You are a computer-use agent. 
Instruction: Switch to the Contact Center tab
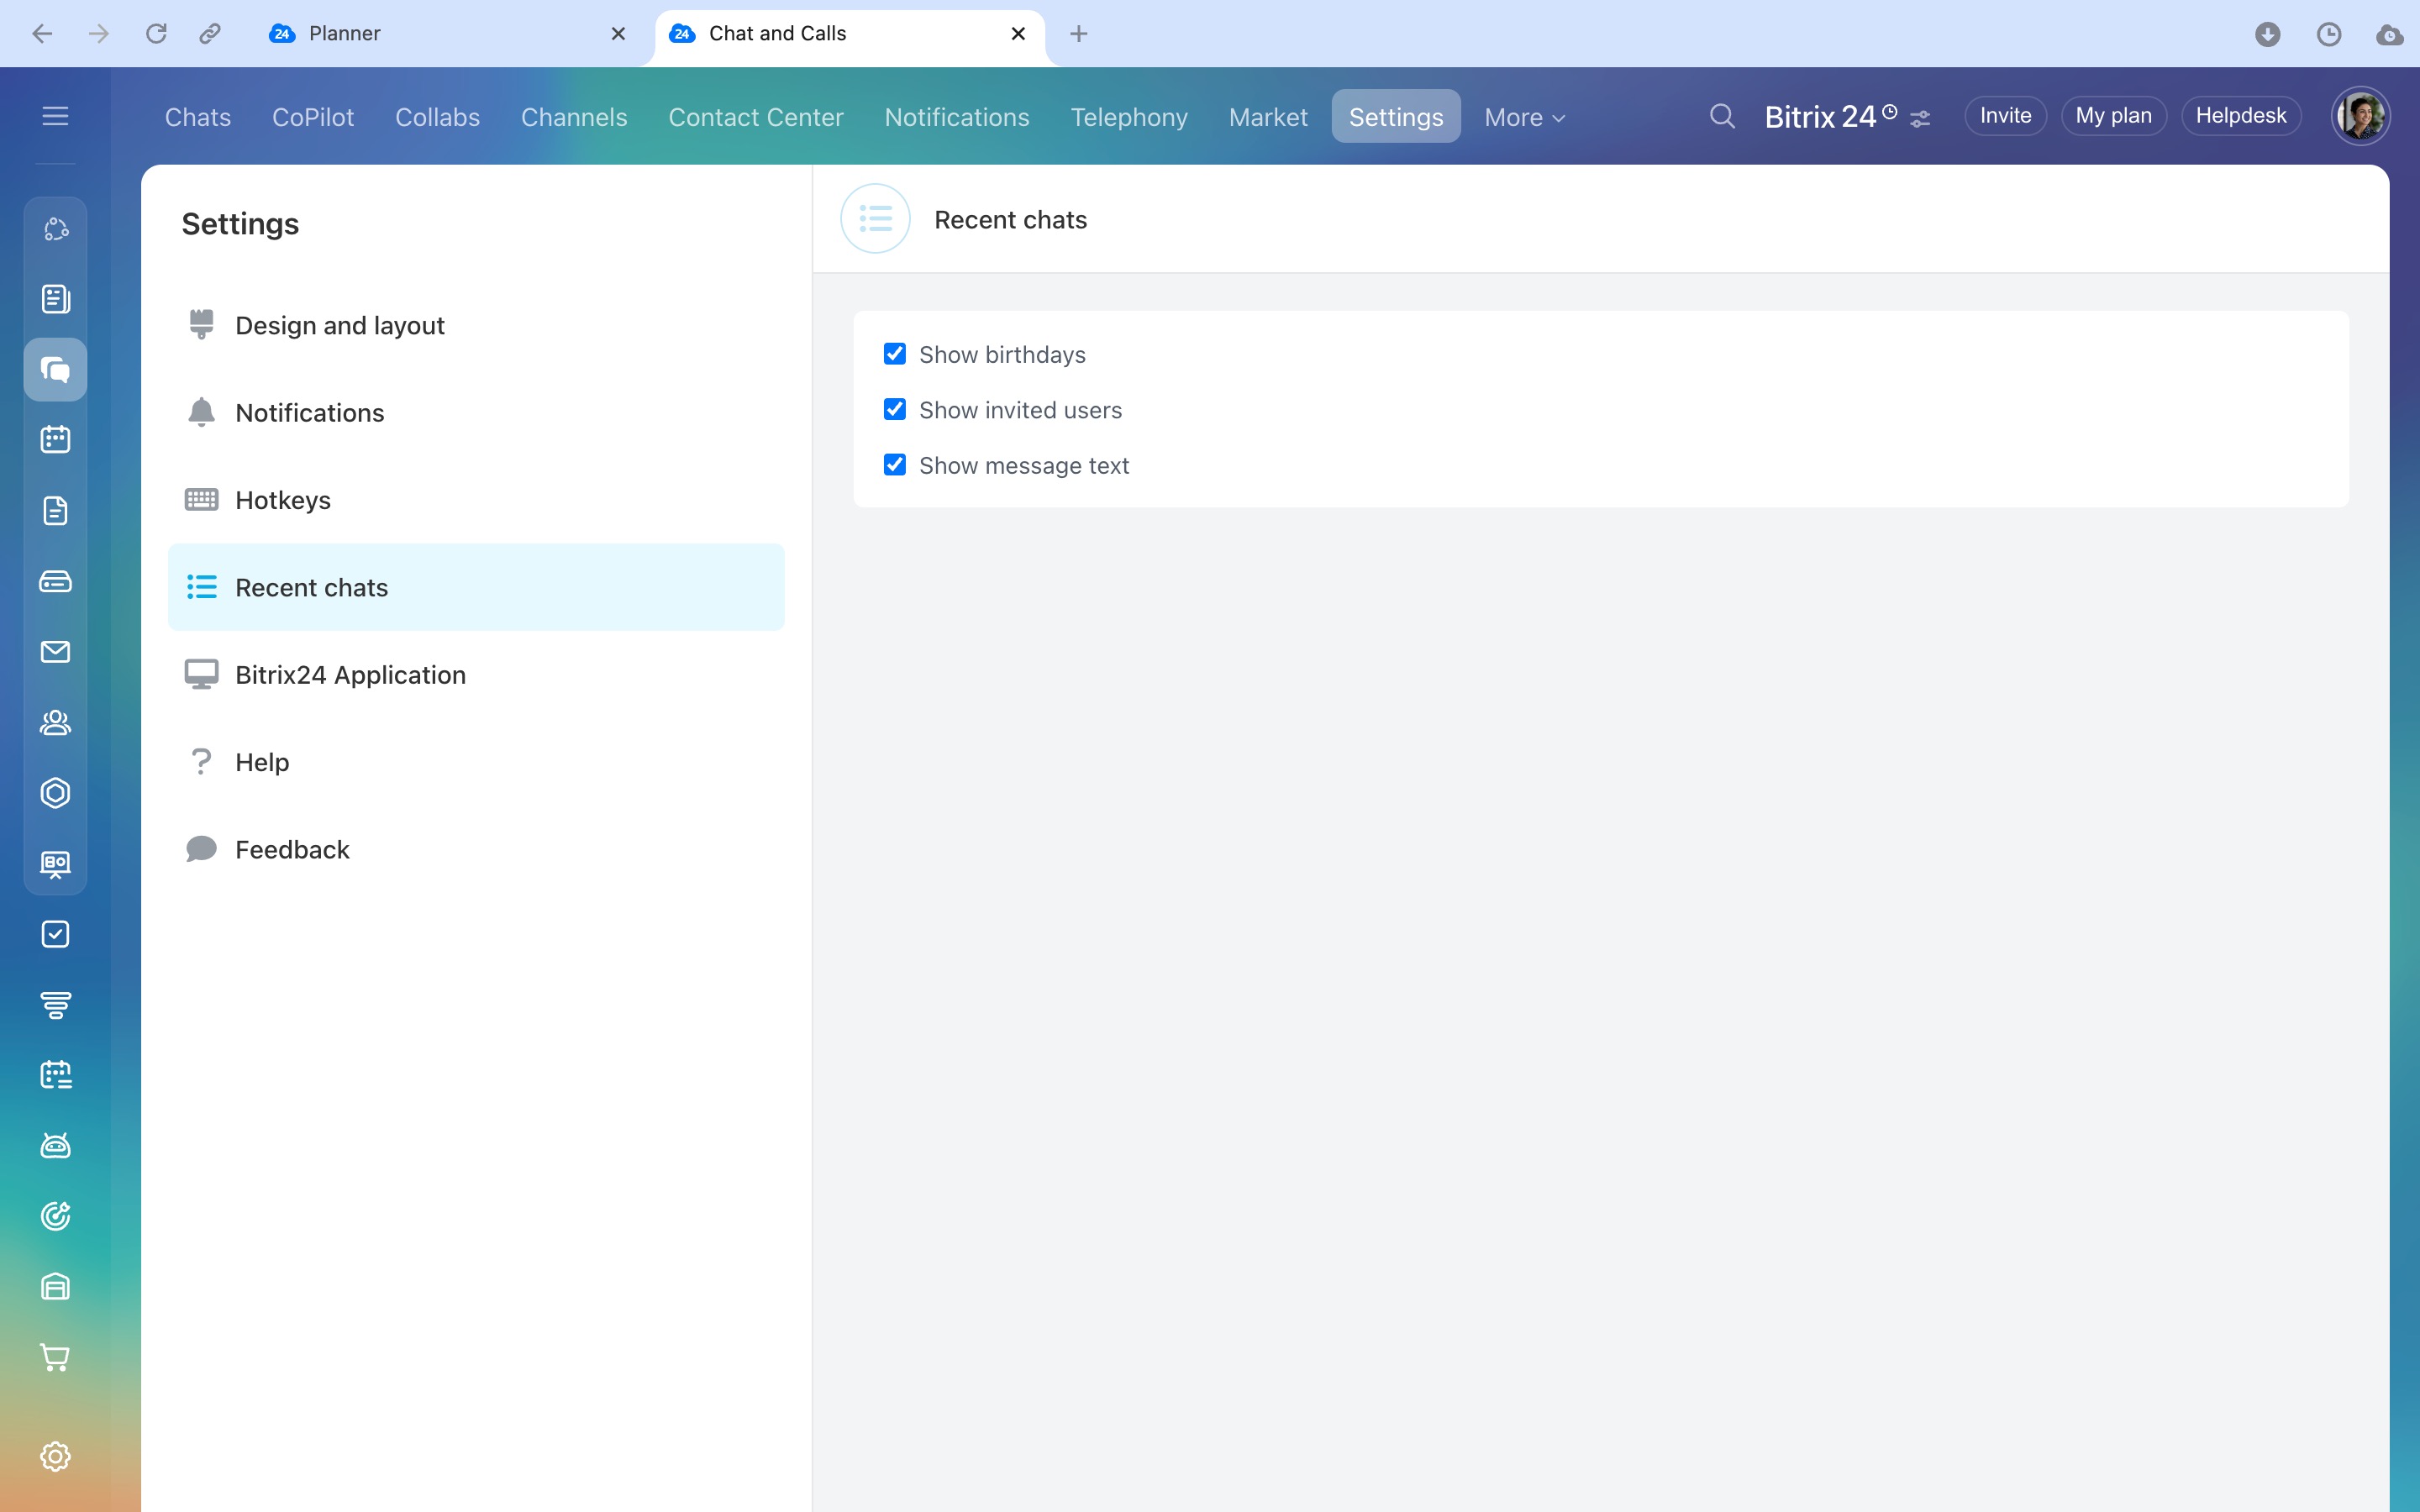coord(756,117)
